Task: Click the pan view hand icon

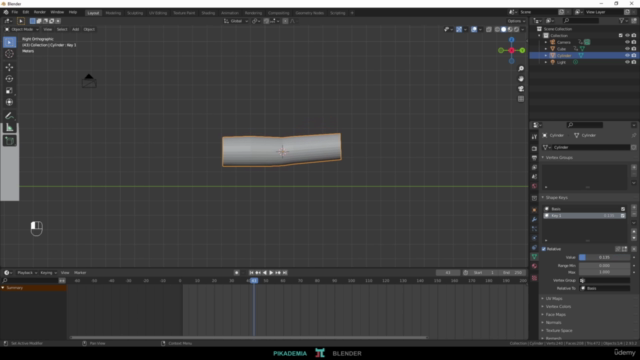Action: [521, 79]
